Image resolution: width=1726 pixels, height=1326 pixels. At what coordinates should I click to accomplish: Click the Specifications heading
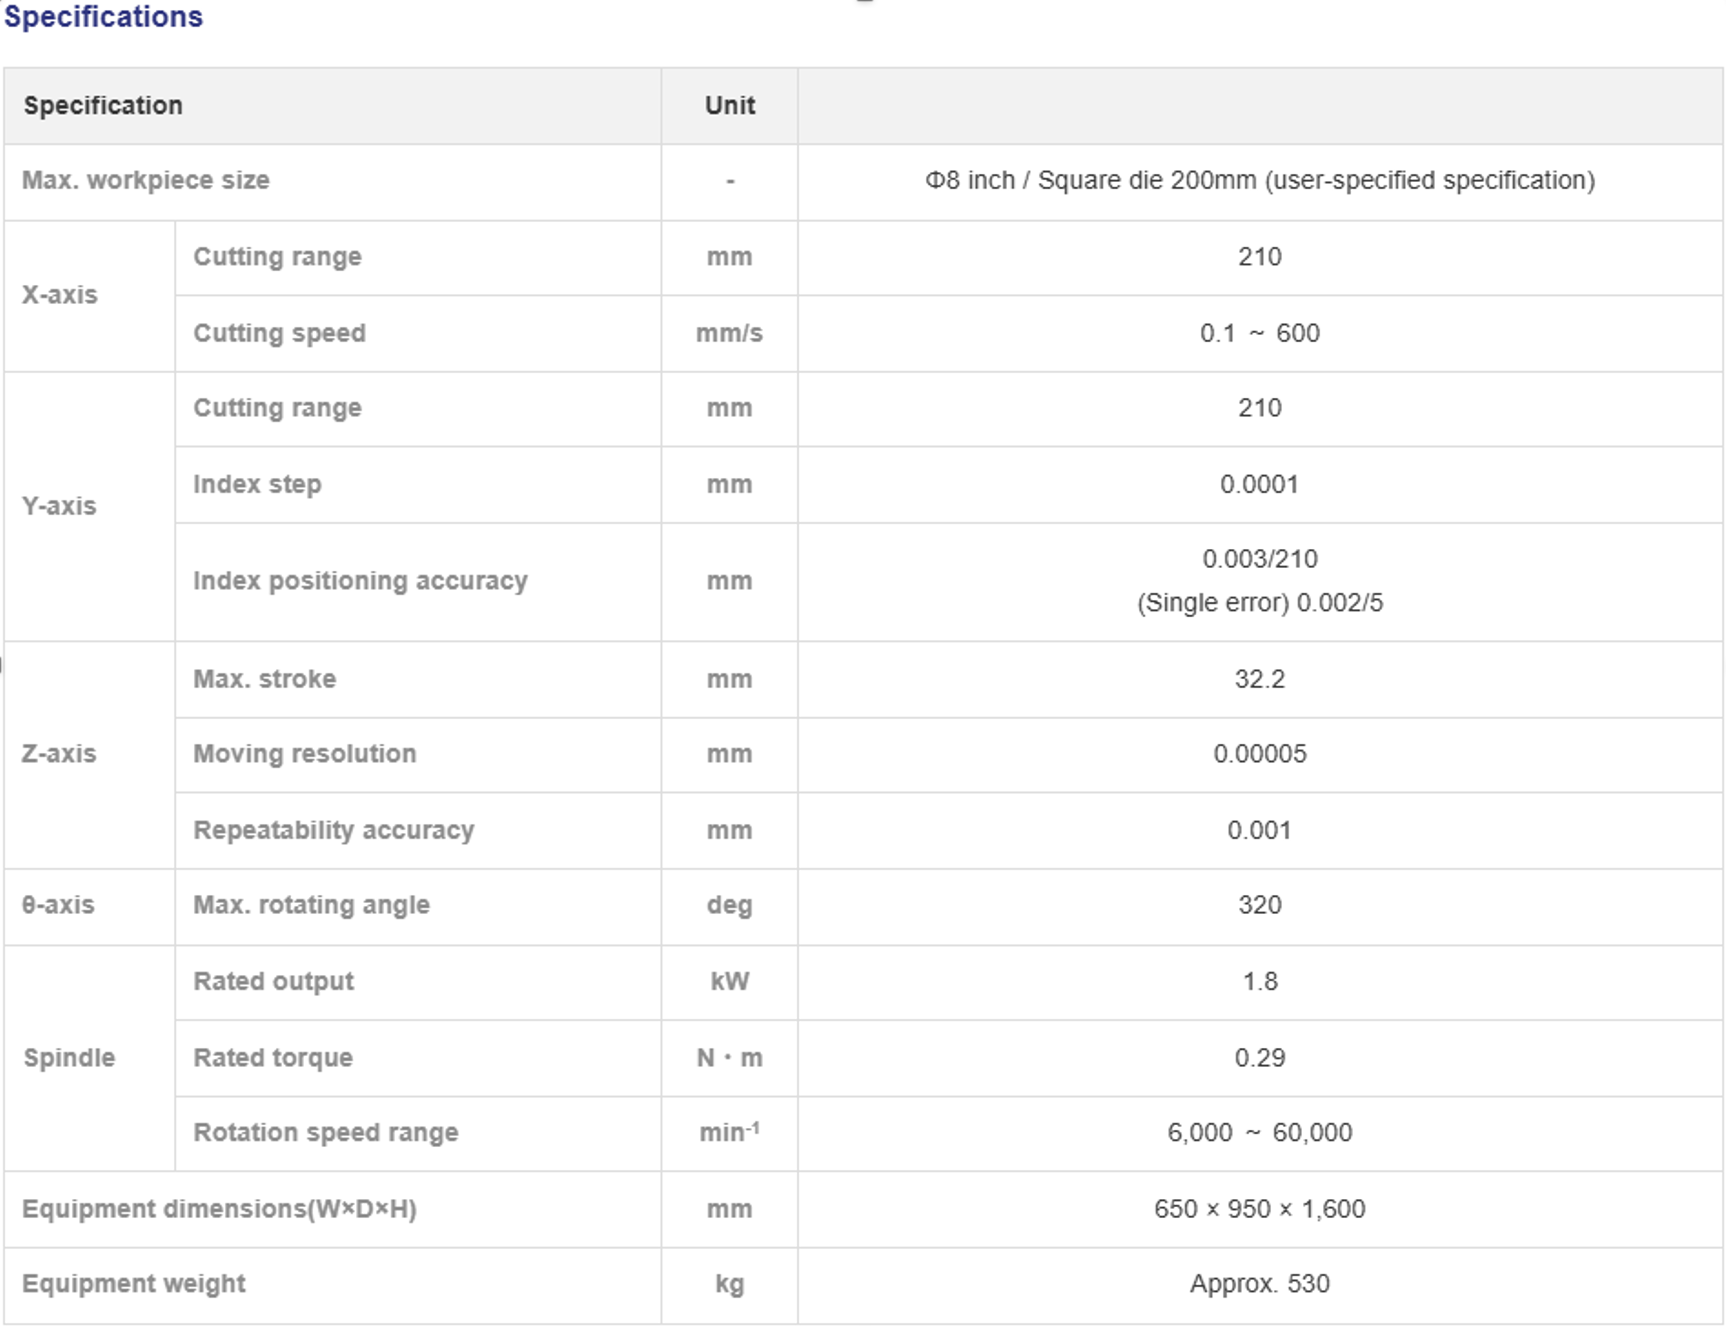click(x=103, y=16)
